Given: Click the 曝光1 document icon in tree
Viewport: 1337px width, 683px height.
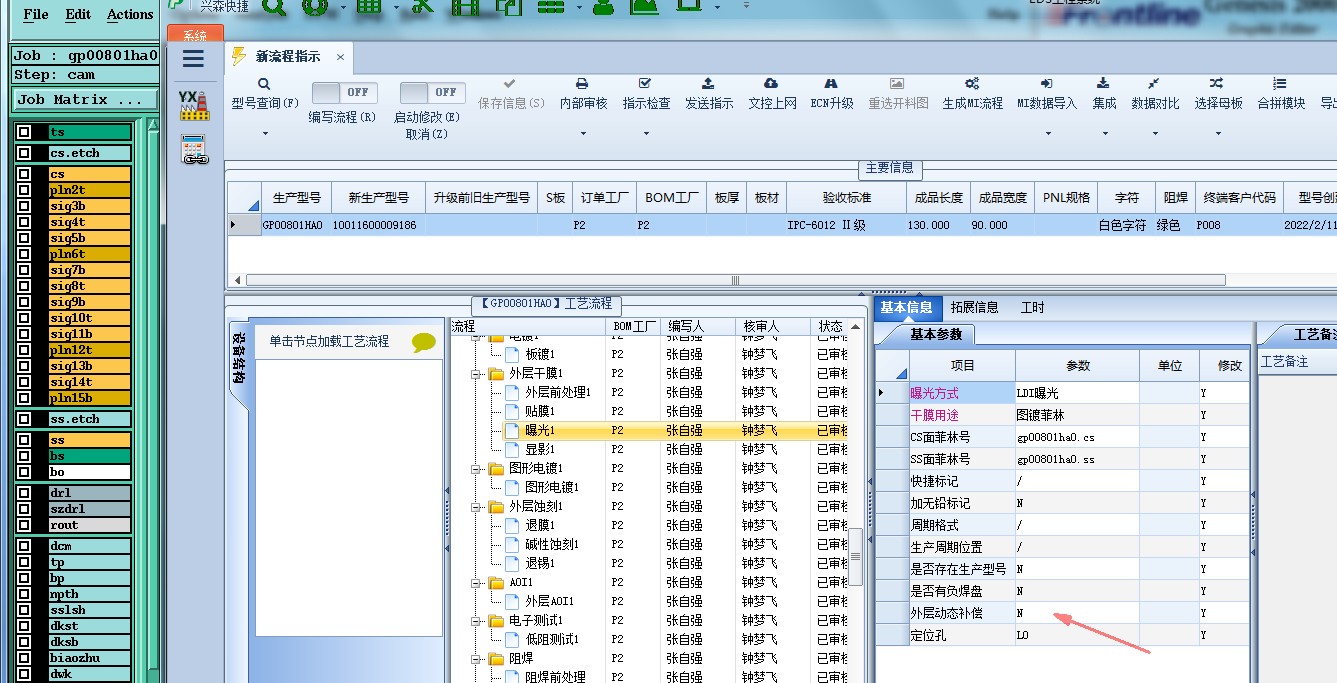Looking at the screenshot, I should [512, 430].
